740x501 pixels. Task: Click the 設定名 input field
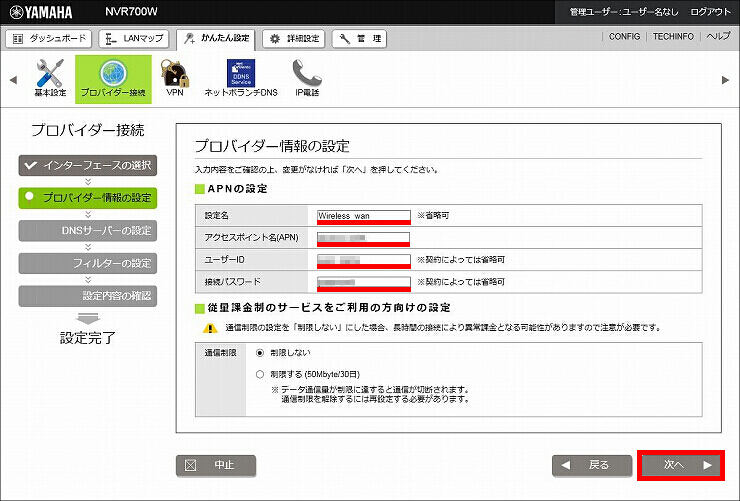click(x=363, y=216)
